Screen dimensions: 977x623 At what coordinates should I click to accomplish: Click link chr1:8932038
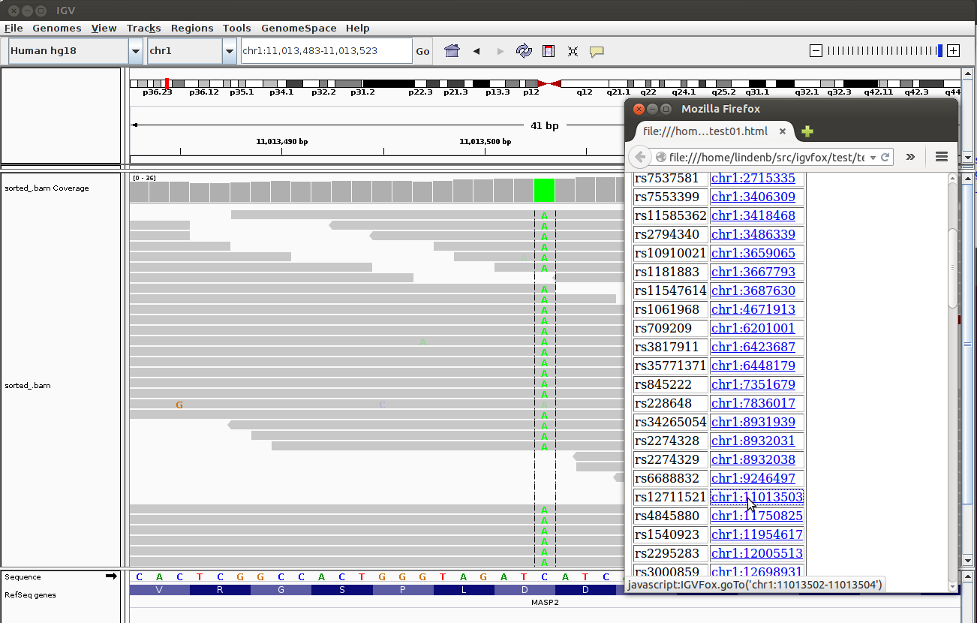pyautogui.click(x=753, y=459)
